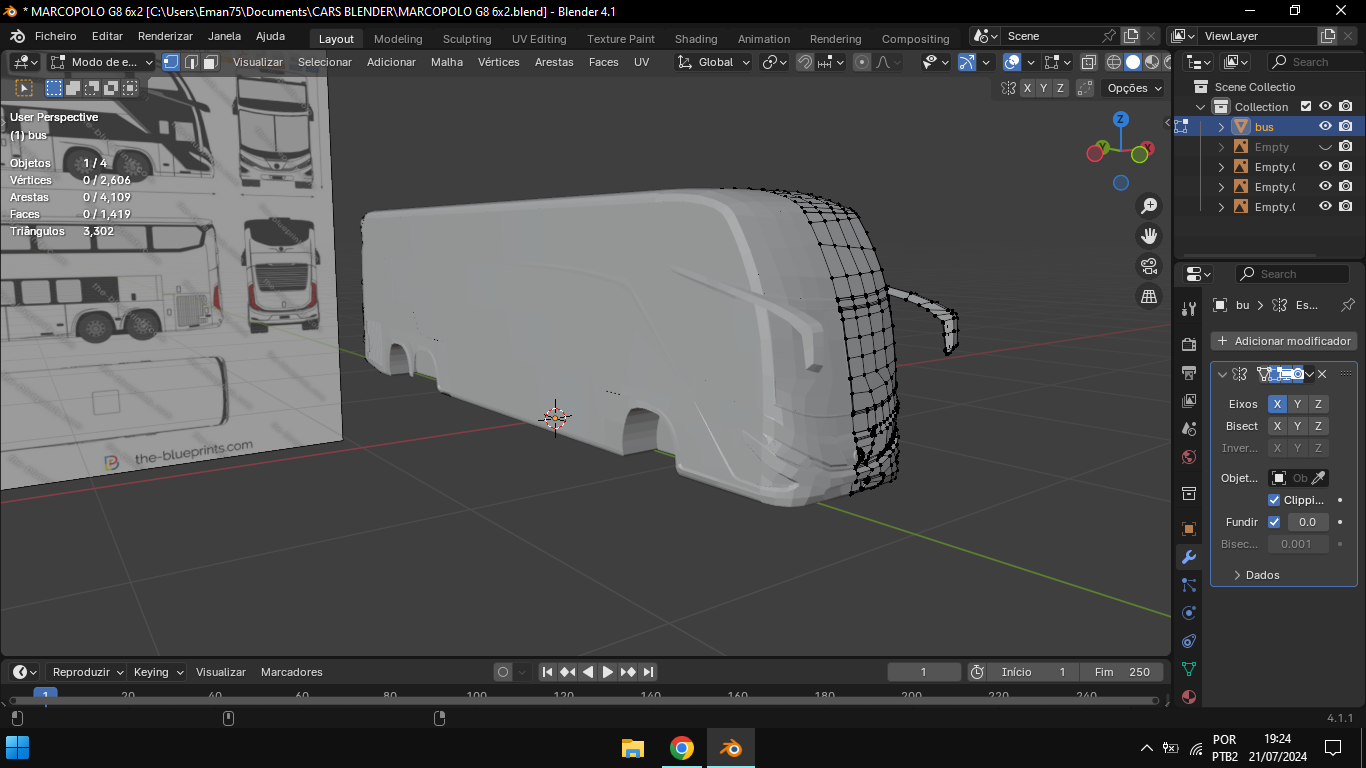Collapse the Collection in outliner
The image size is (1366, 768).
pos(1201,107)
